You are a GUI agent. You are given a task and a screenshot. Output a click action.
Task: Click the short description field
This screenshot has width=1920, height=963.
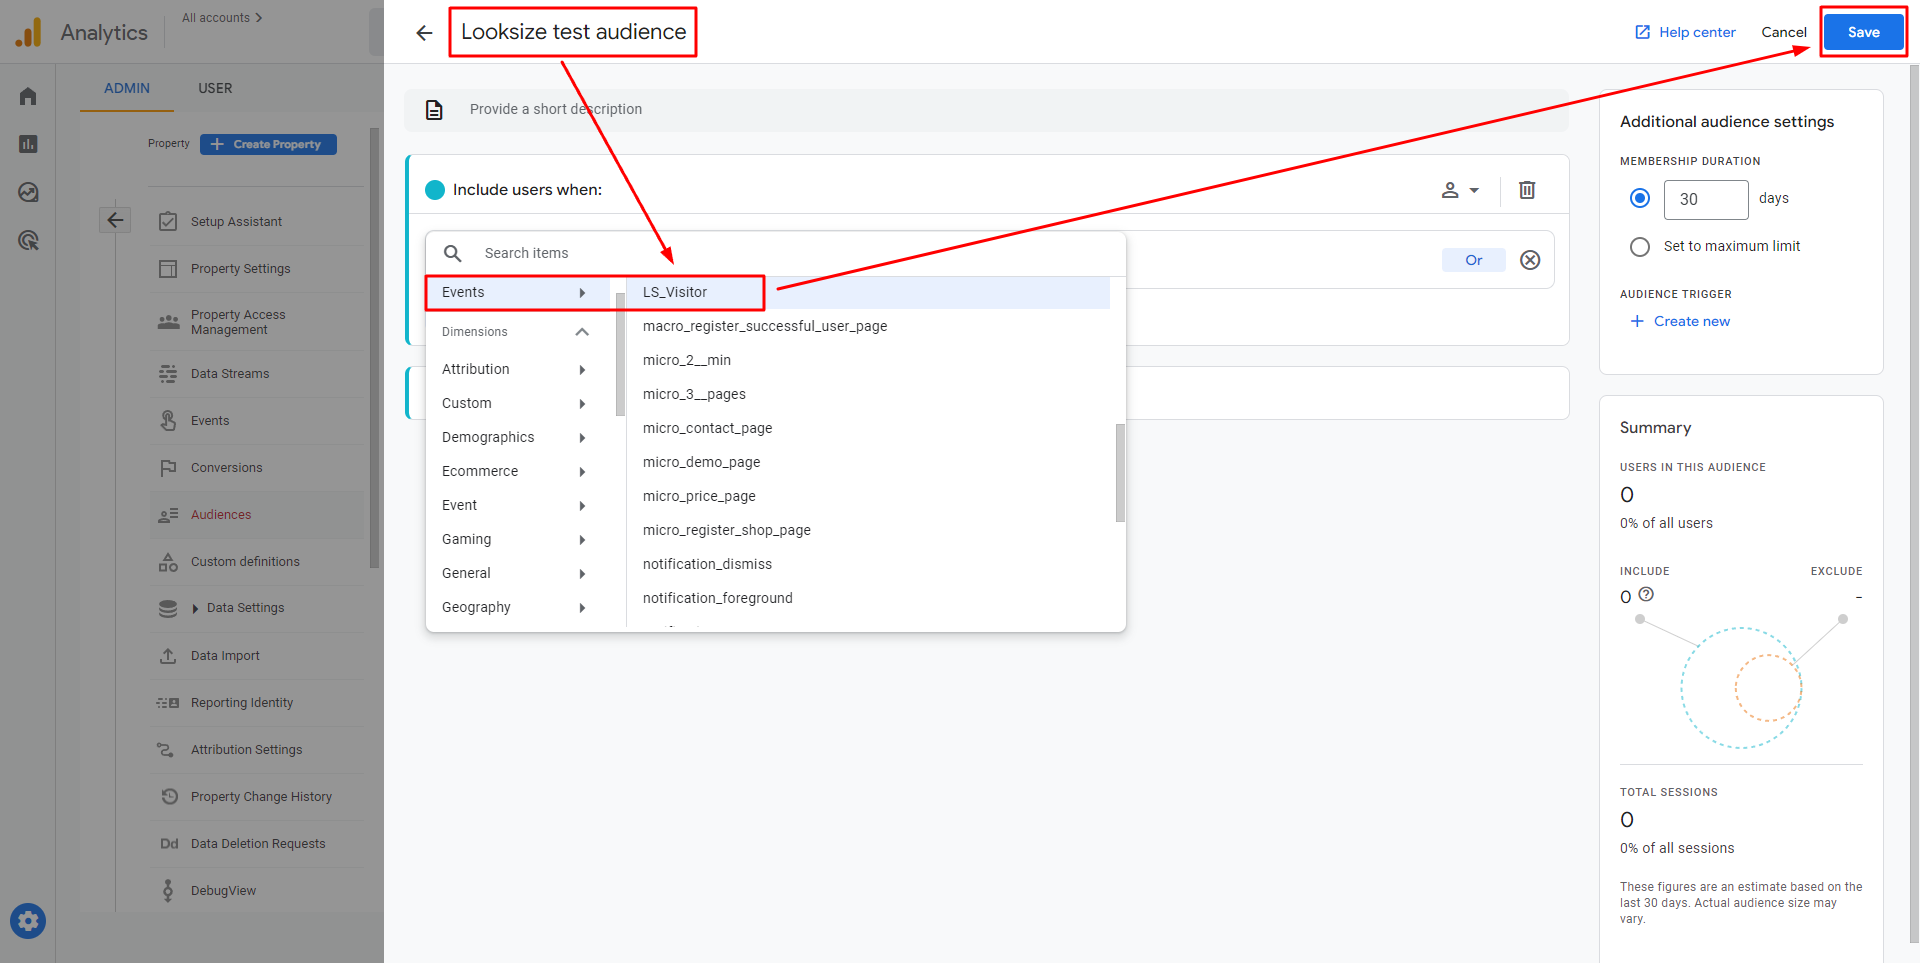point(986,110)
